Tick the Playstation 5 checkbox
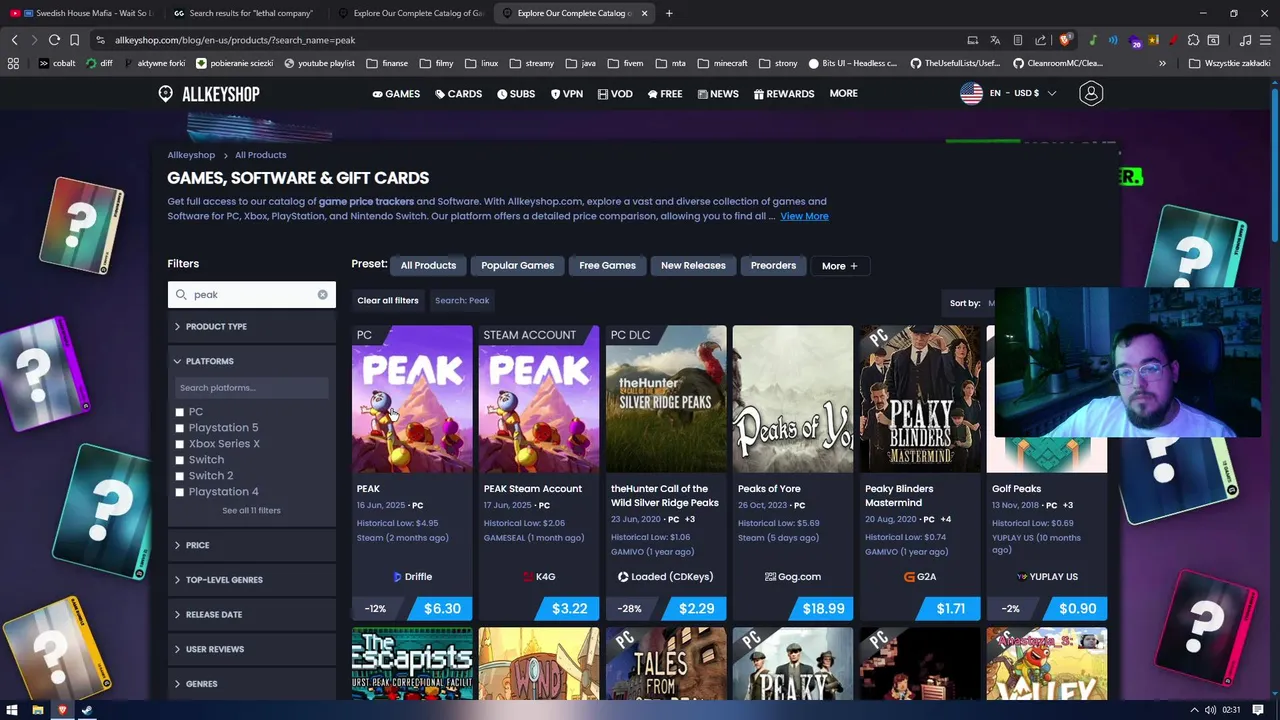Image resolution: width=1280 pixels, height=720 pixels. click(180, 428)
